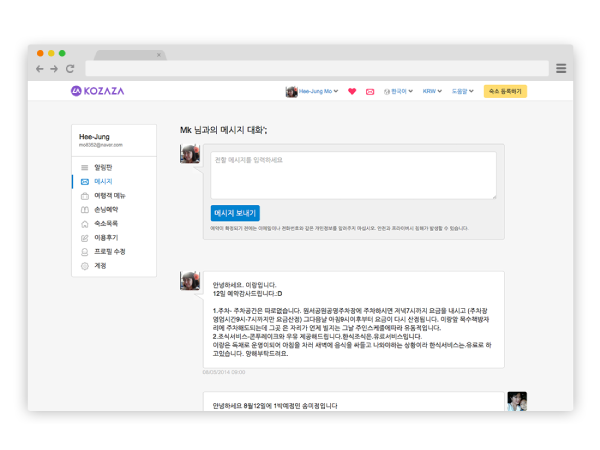600x450 pixels.
Task: Select 숙소목록 in the sidebar
Action: 106,223
